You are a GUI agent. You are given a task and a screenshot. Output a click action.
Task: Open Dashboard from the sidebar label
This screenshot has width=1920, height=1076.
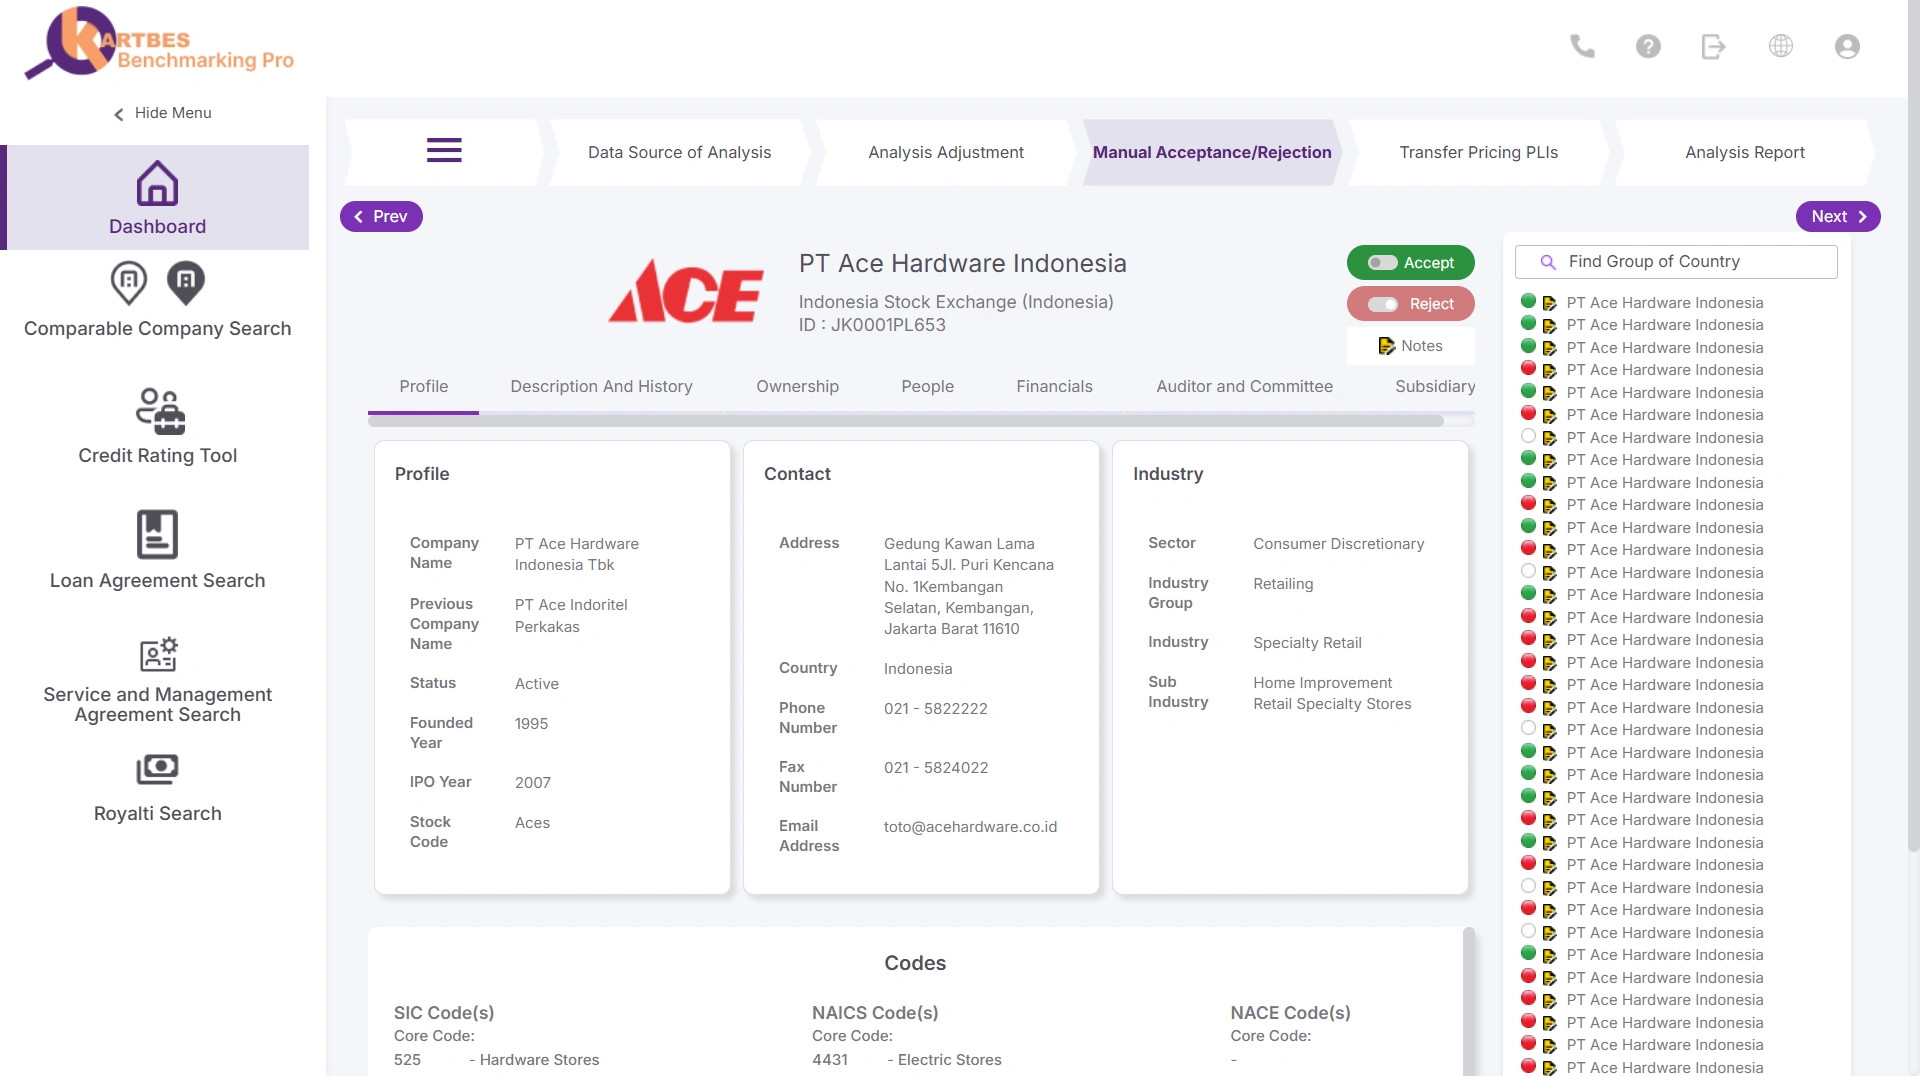click(157, 227)
